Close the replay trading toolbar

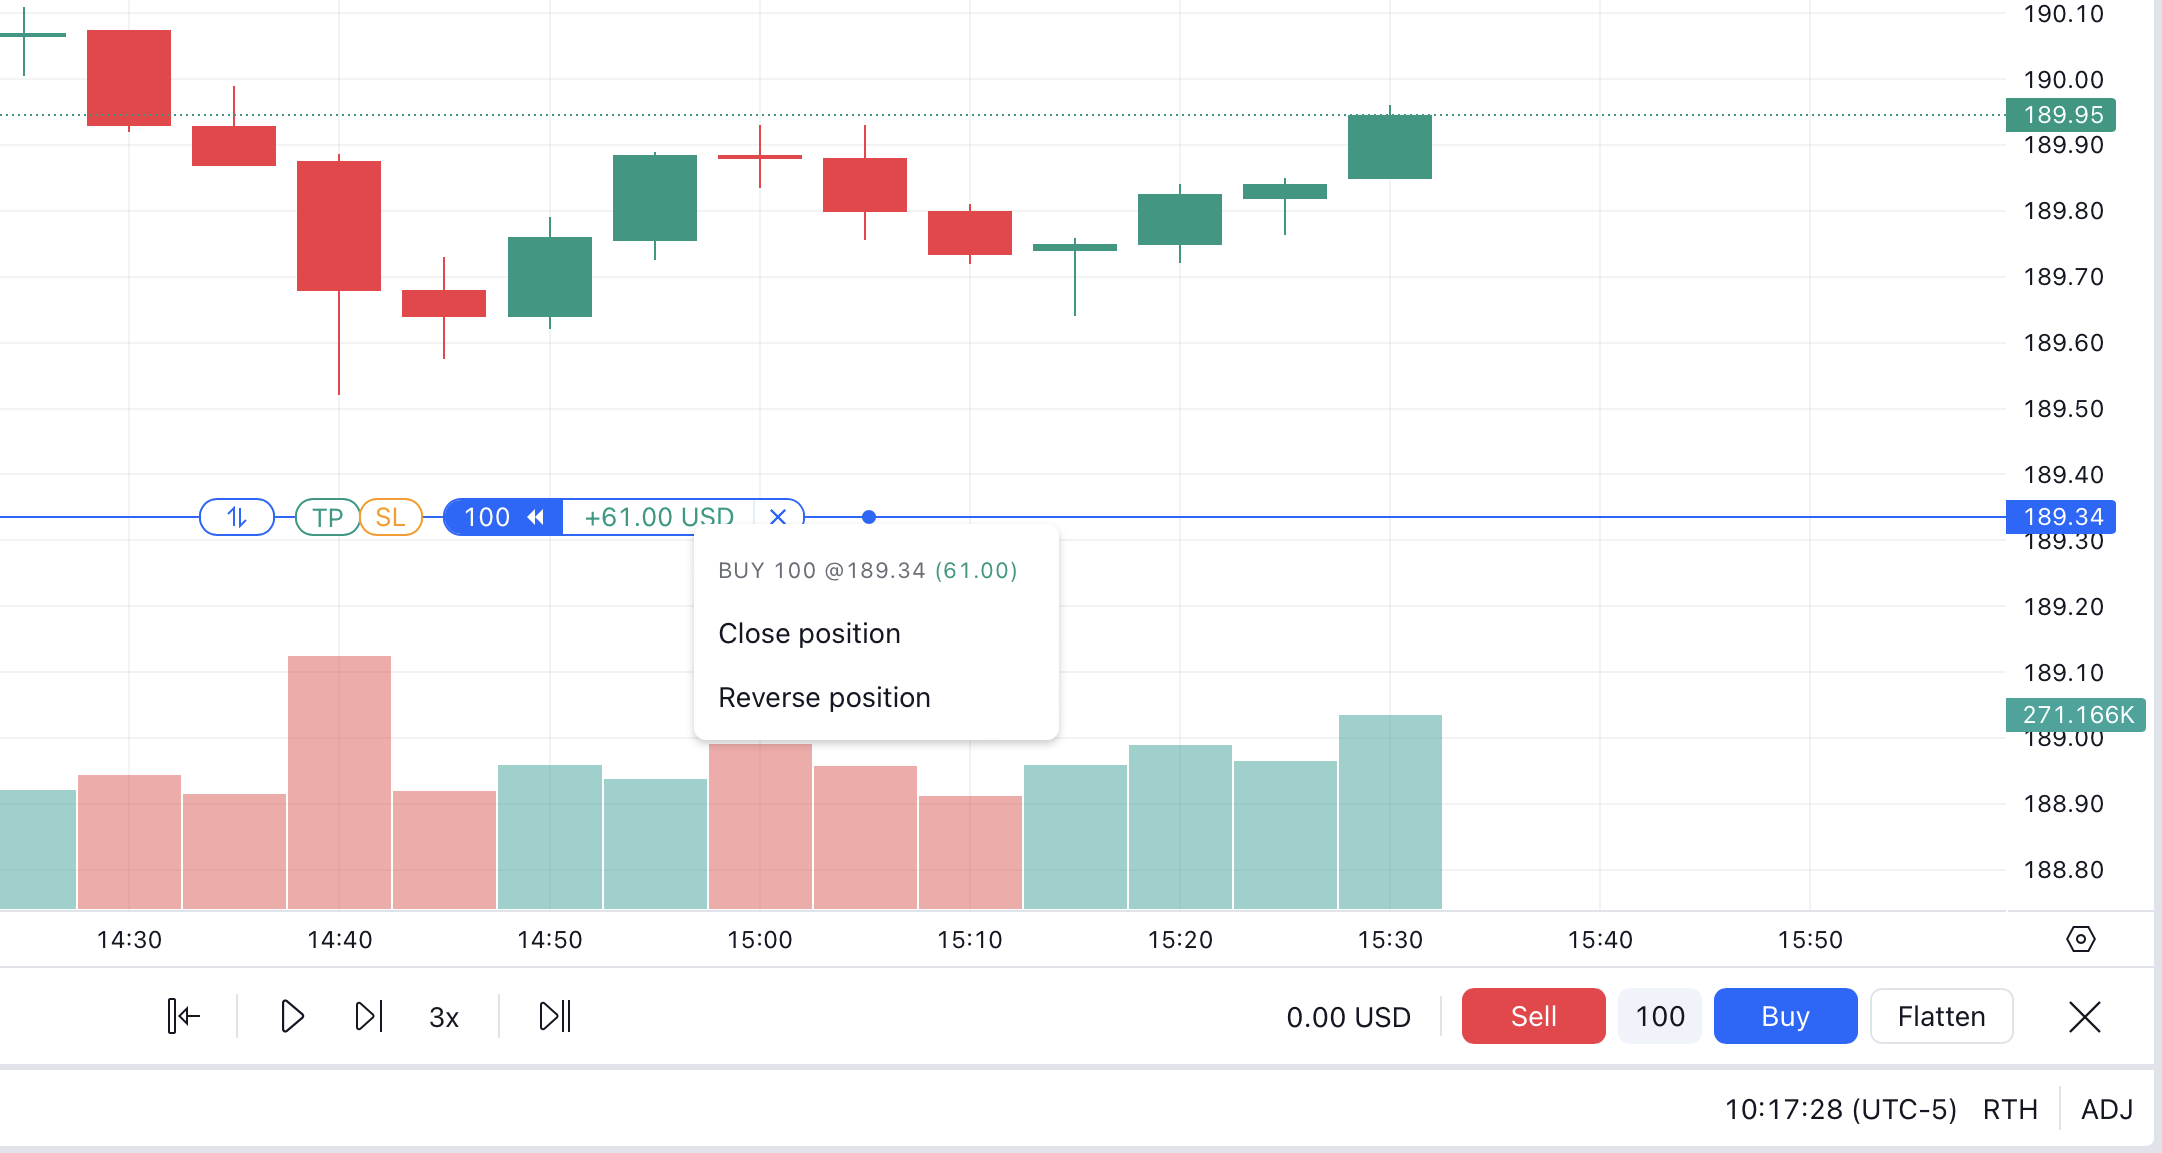pos(2084,1017)
